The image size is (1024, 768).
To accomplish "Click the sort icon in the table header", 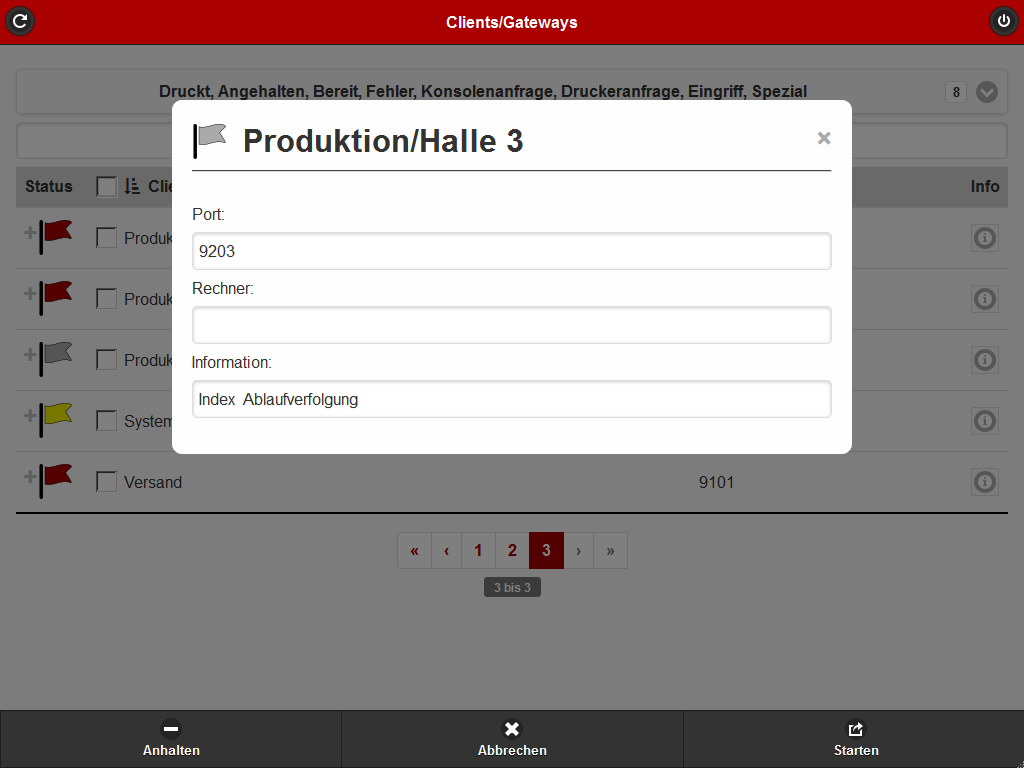I will pos(132,186).
